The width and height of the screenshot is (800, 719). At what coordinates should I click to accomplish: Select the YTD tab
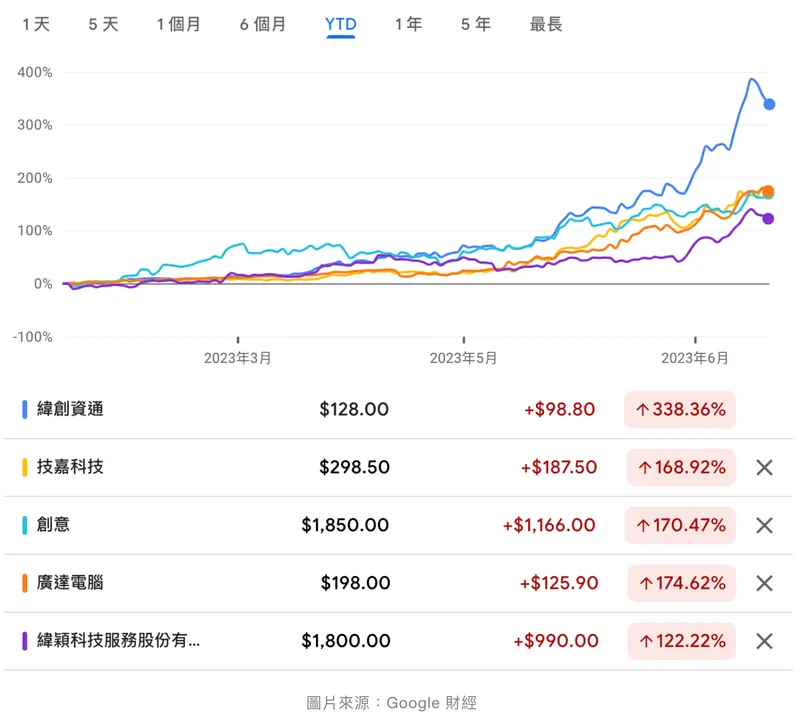(x=341, y=24)
